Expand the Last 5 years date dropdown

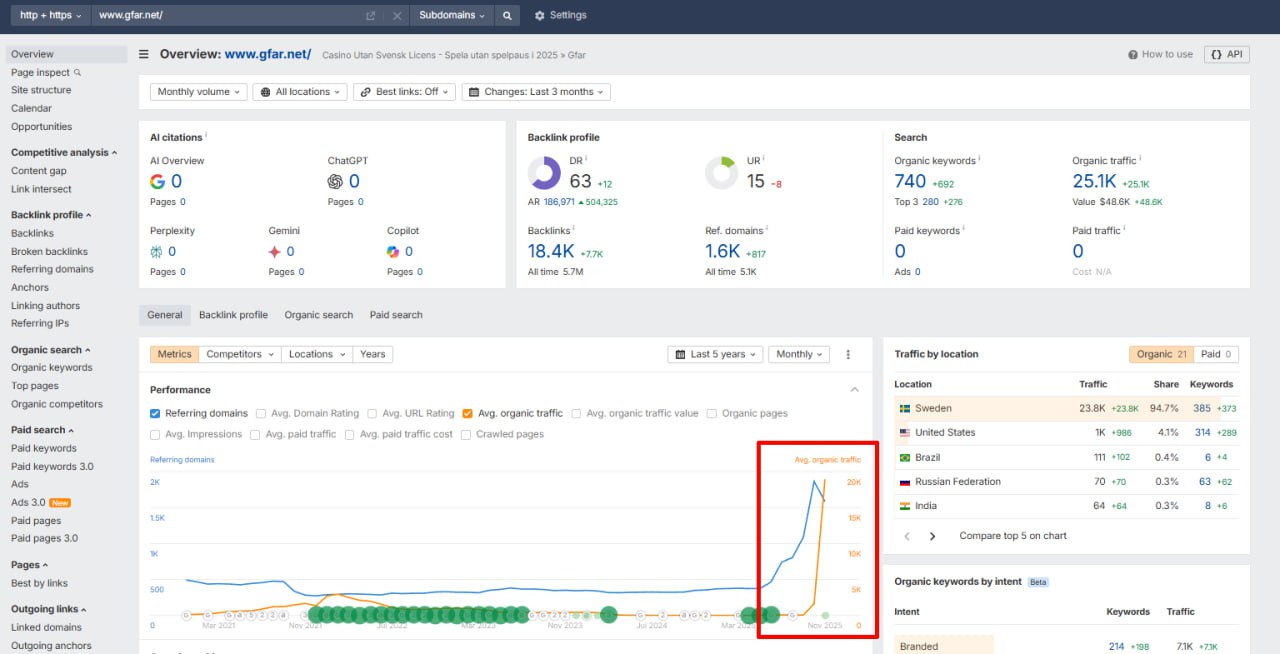tap(715, 354)
